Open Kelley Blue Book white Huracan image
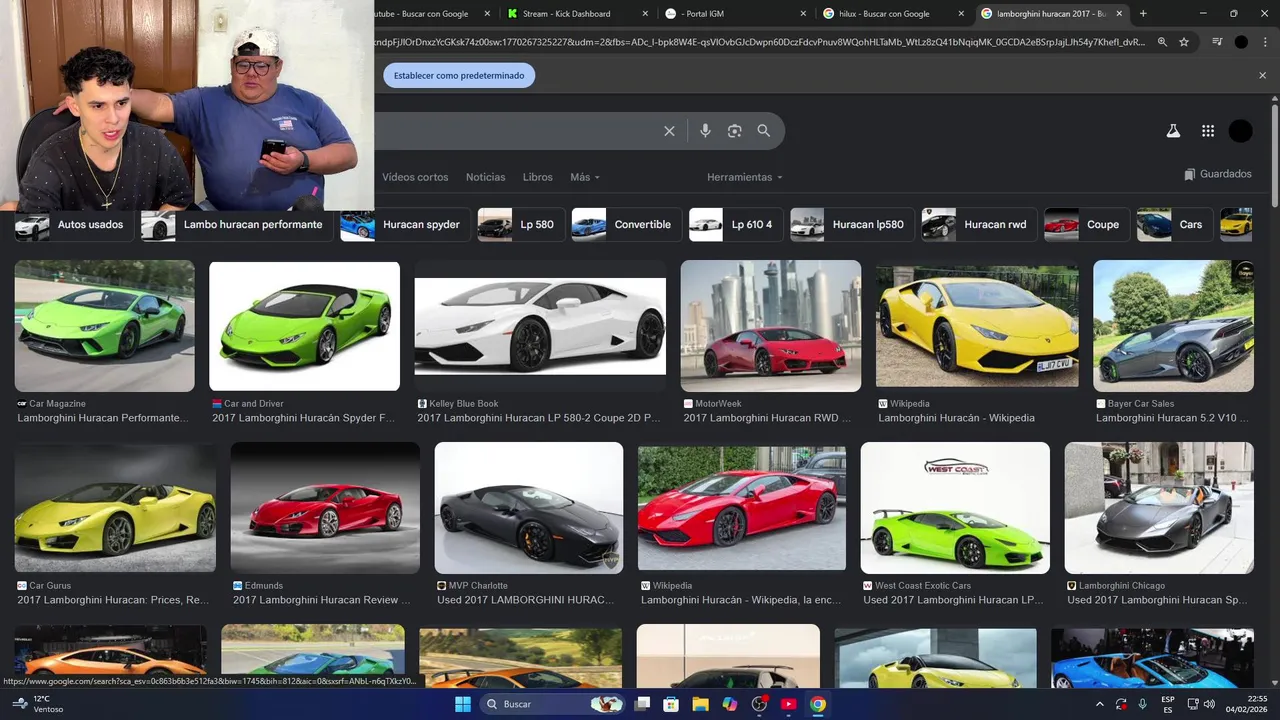1280x720 pixels. click(x=540, y=326)
